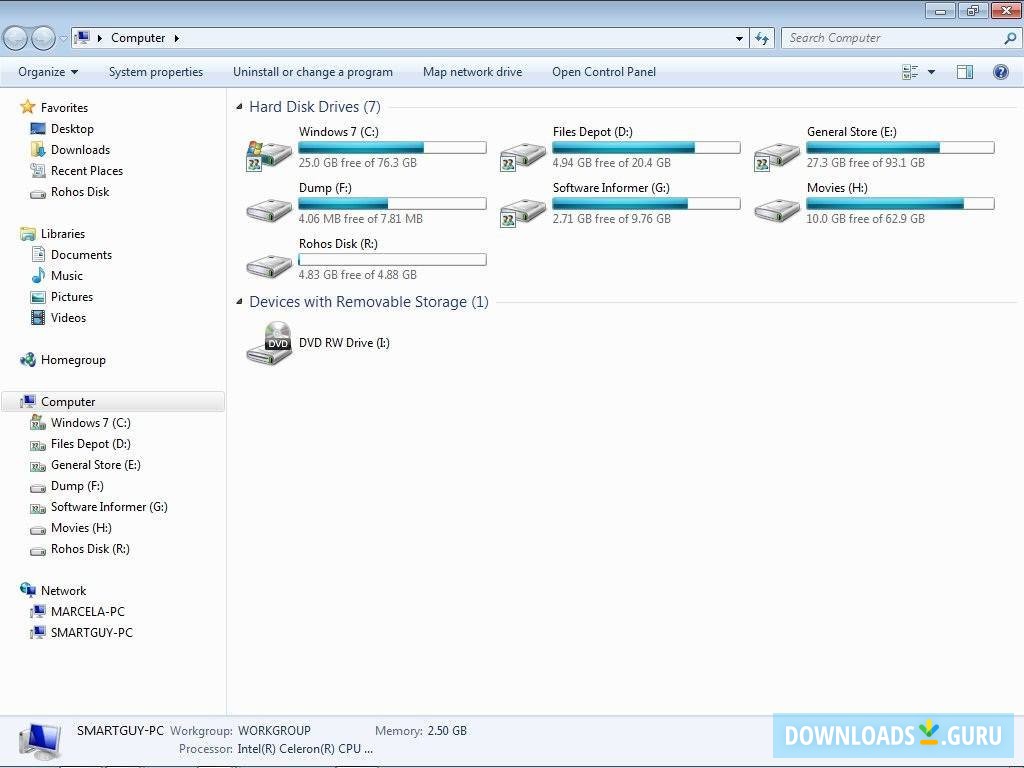This screenshot has width=1024, height=768.
Task: Click the Videos film icon
Action: [x=39, y=317]
